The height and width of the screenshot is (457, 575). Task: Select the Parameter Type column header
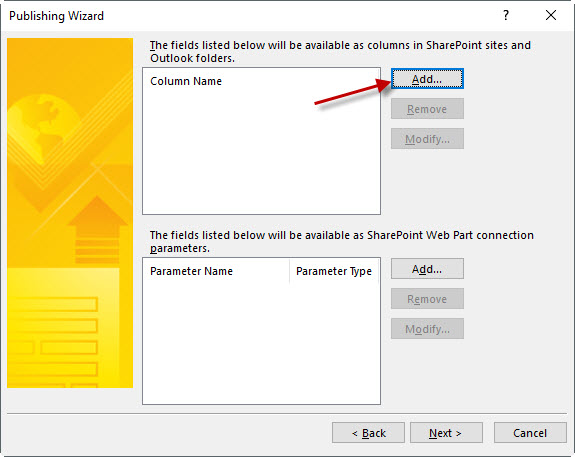[334, 271]
